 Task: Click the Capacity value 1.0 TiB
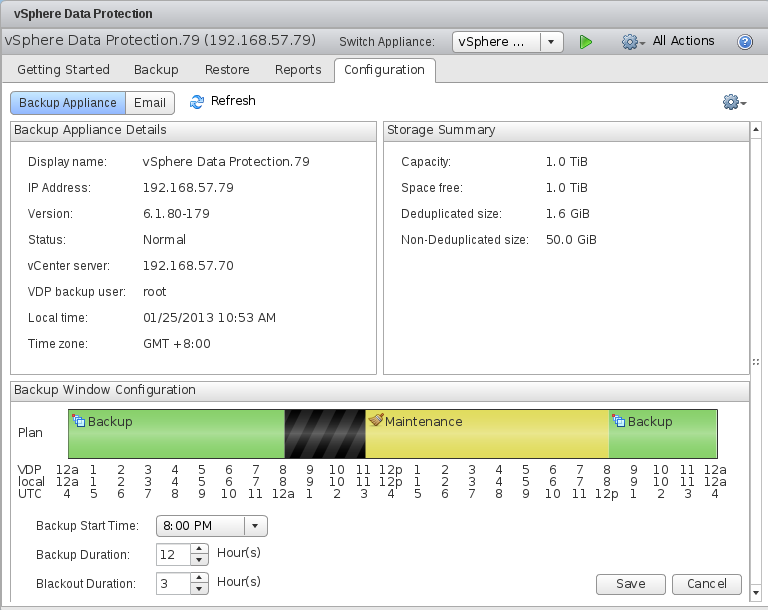(567, 162)
